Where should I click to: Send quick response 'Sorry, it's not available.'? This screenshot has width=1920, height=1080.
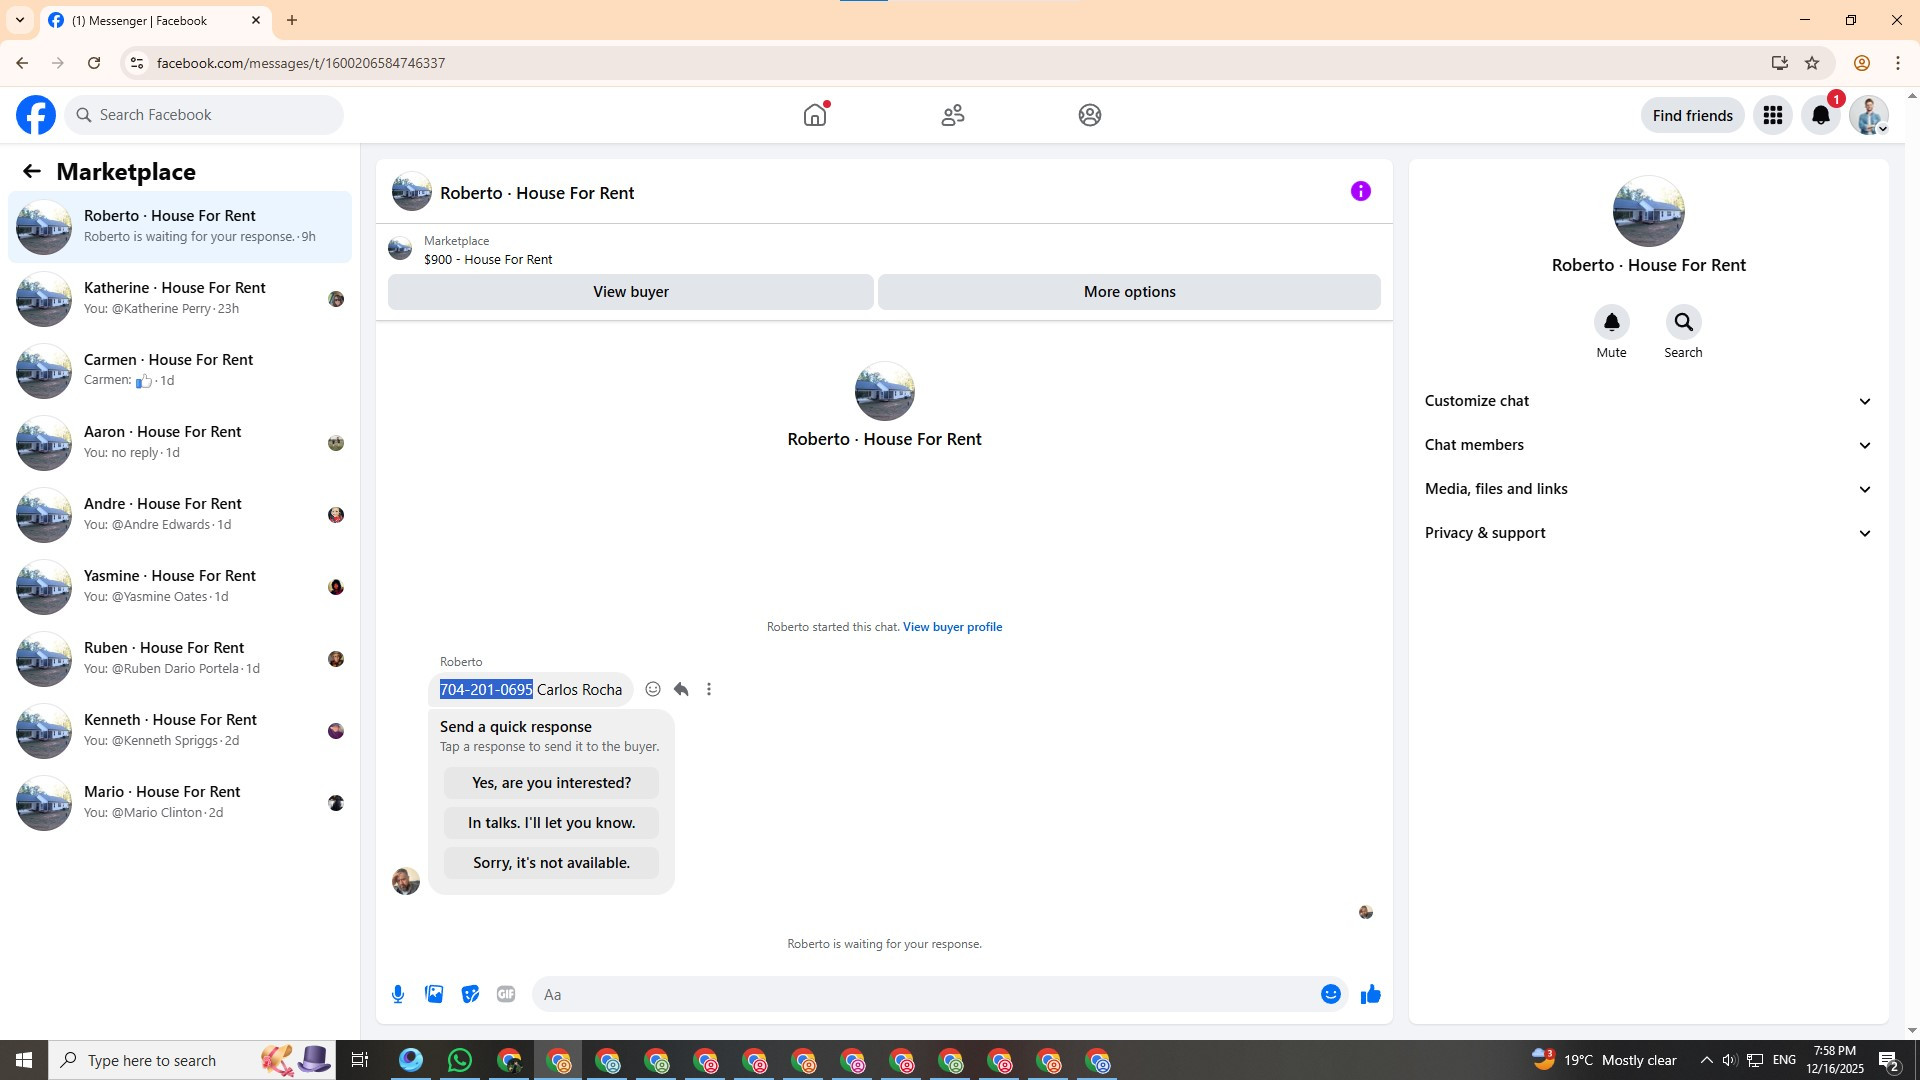(x=551, y=863)
